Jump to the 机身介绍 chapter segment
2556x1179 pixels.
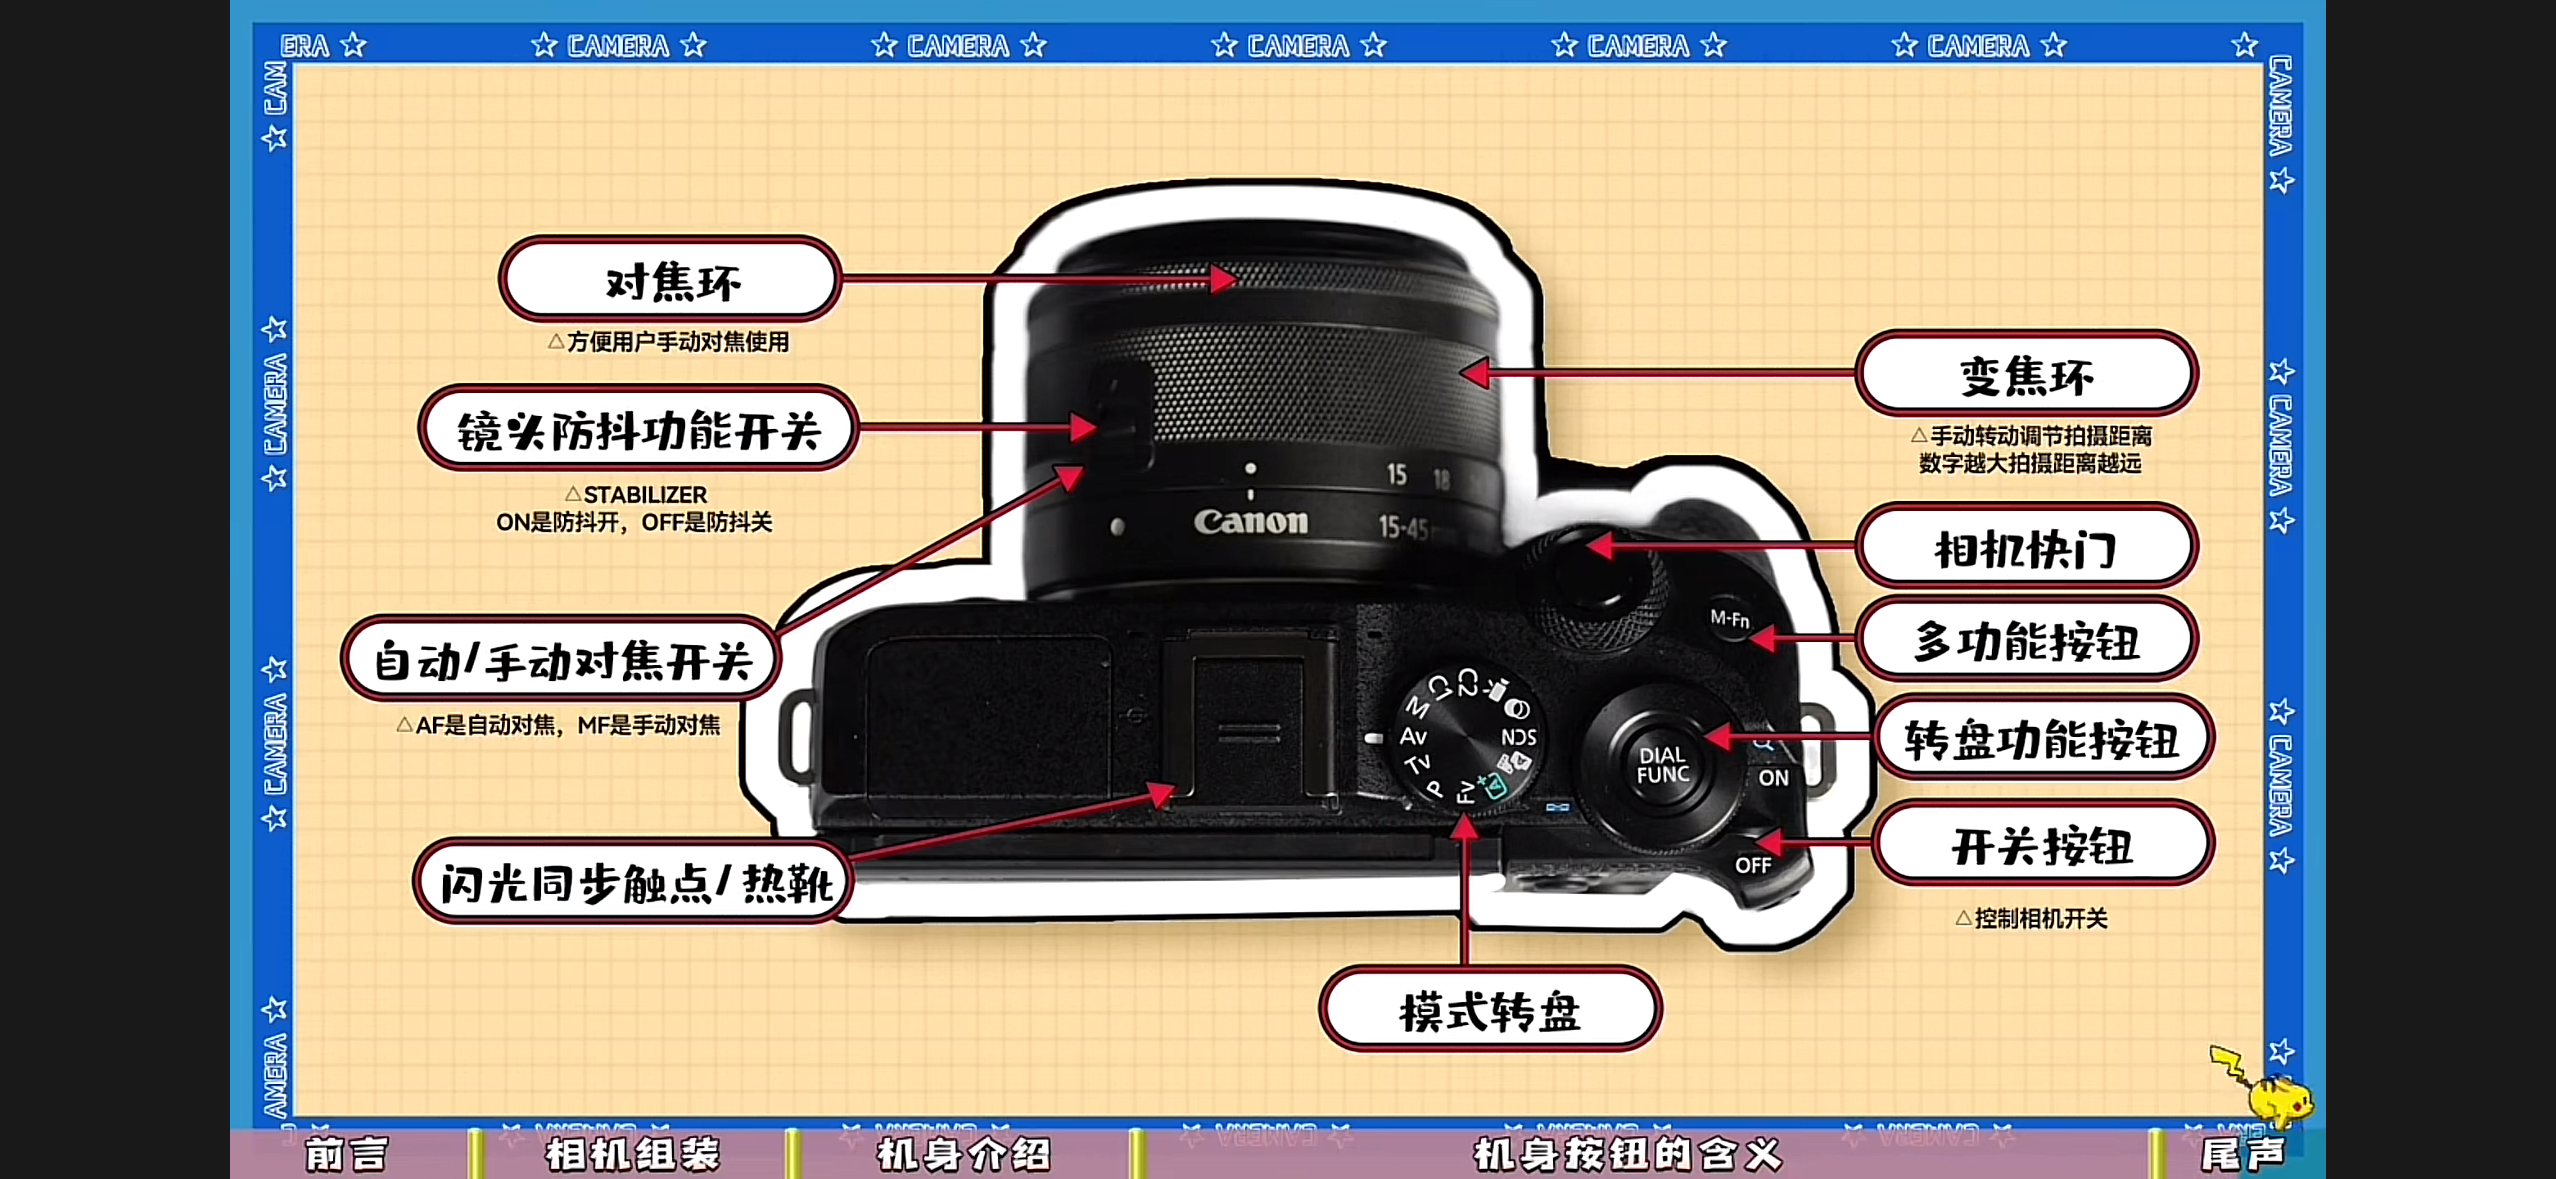(x=963, y=1155)
